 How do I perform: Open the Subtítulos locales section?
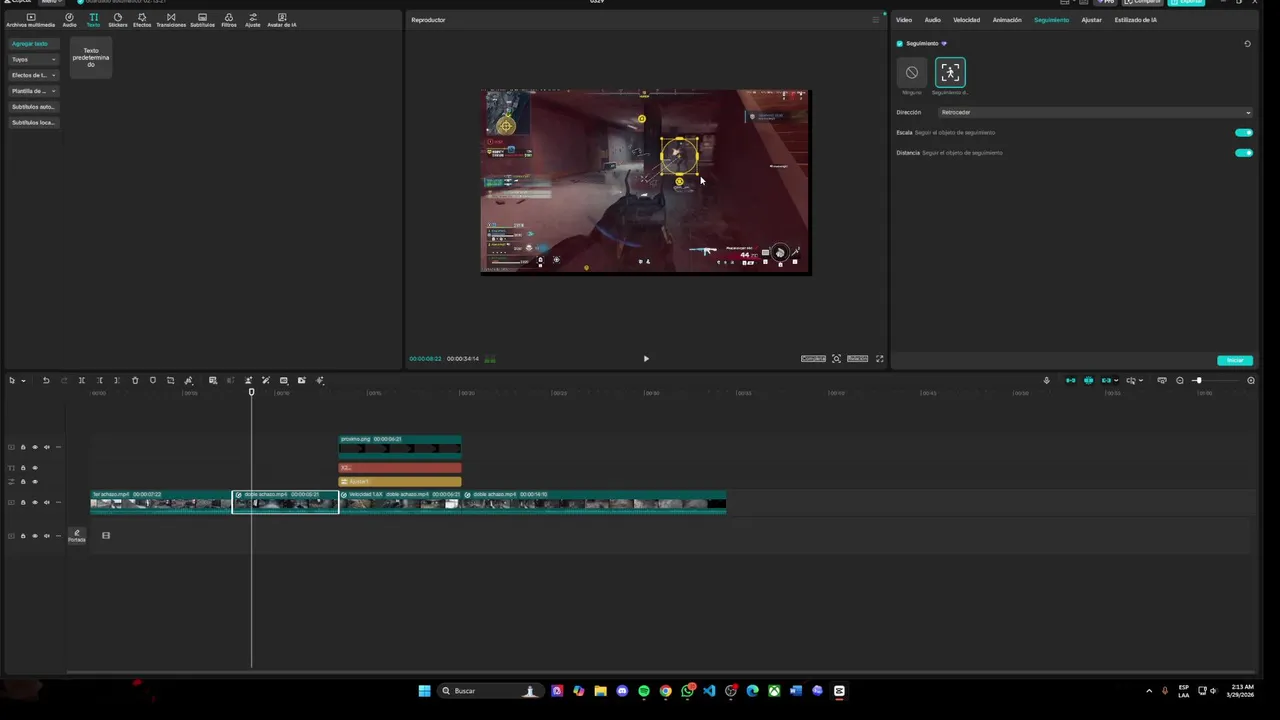33,122
